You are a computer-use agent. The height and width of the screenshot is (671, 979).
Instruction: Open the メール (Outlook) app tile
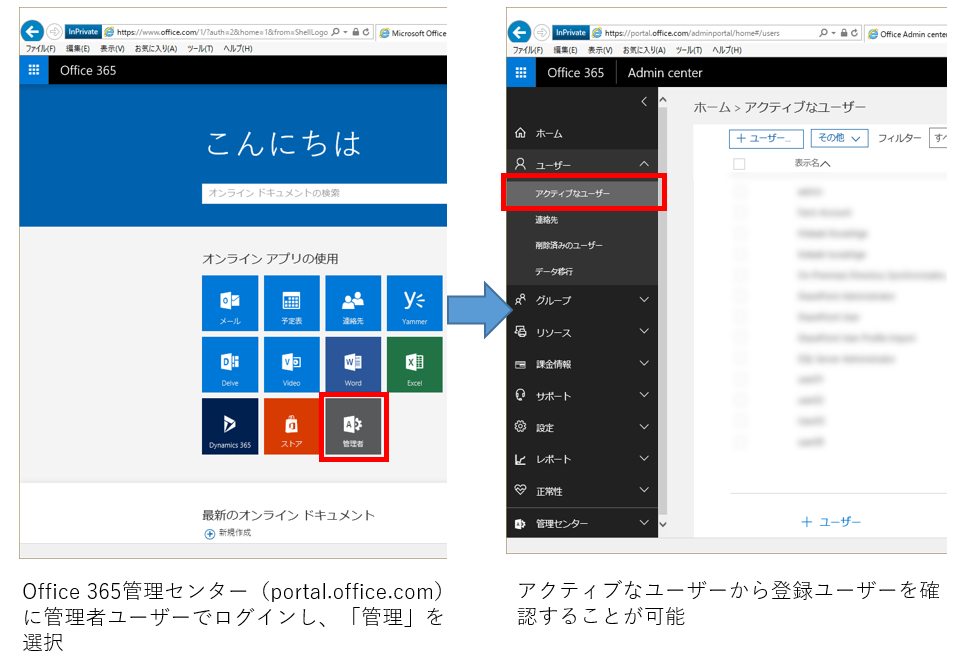230,303
